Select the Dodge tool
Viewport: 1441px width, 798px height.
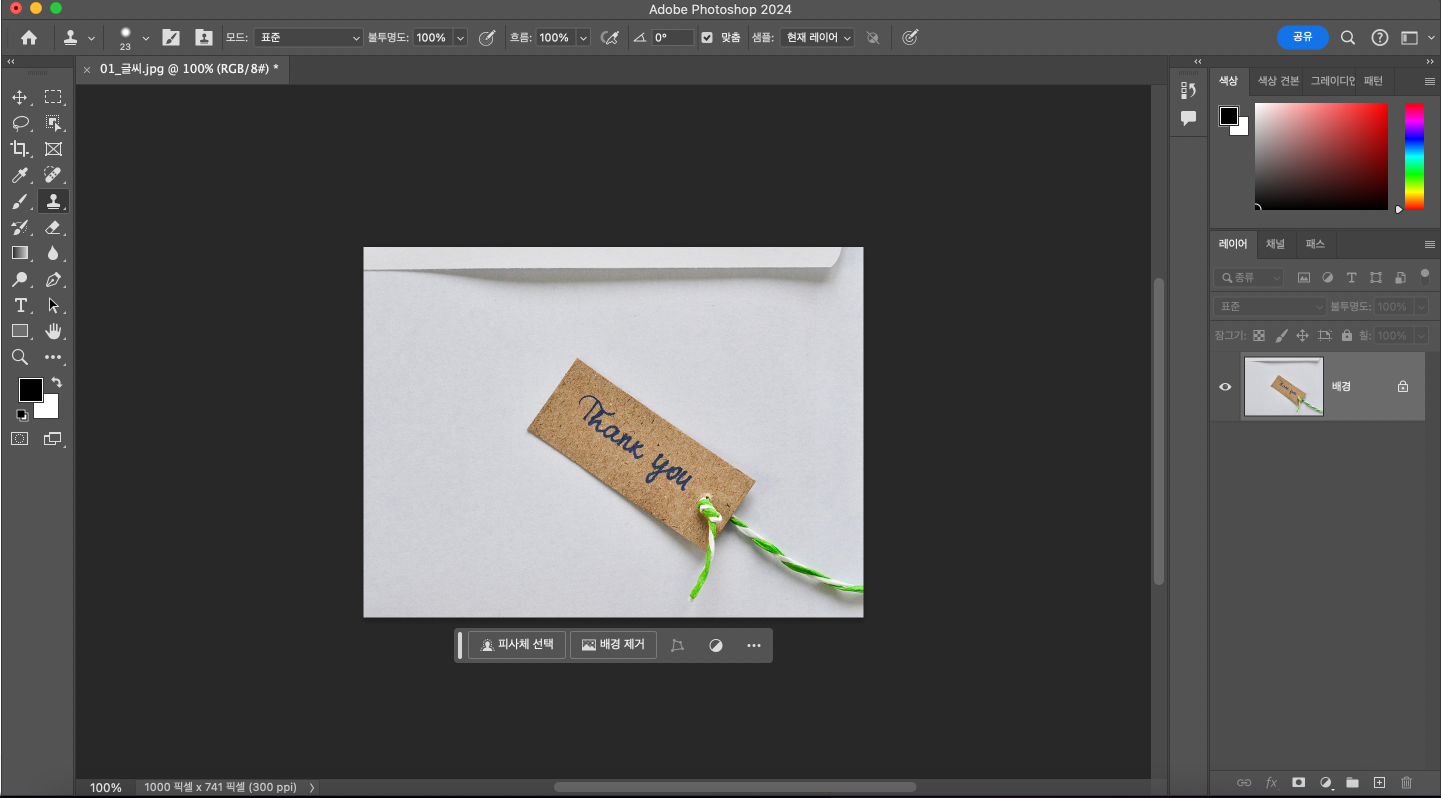point(20,279)
